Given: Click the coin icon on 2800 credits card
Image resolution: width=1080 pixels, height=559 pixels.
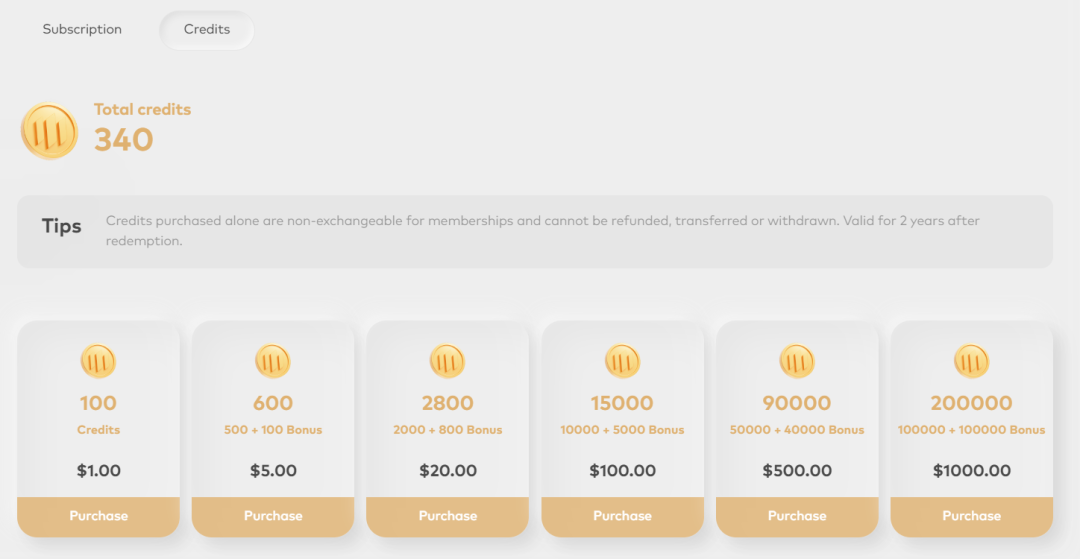Looking at the screenshot, I should [x=448, y=361].
